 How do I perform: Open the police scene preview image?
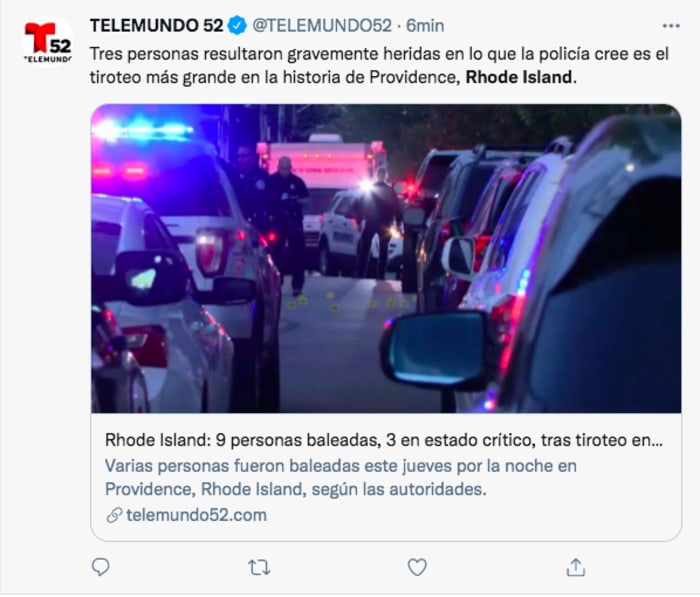[386, 258]
